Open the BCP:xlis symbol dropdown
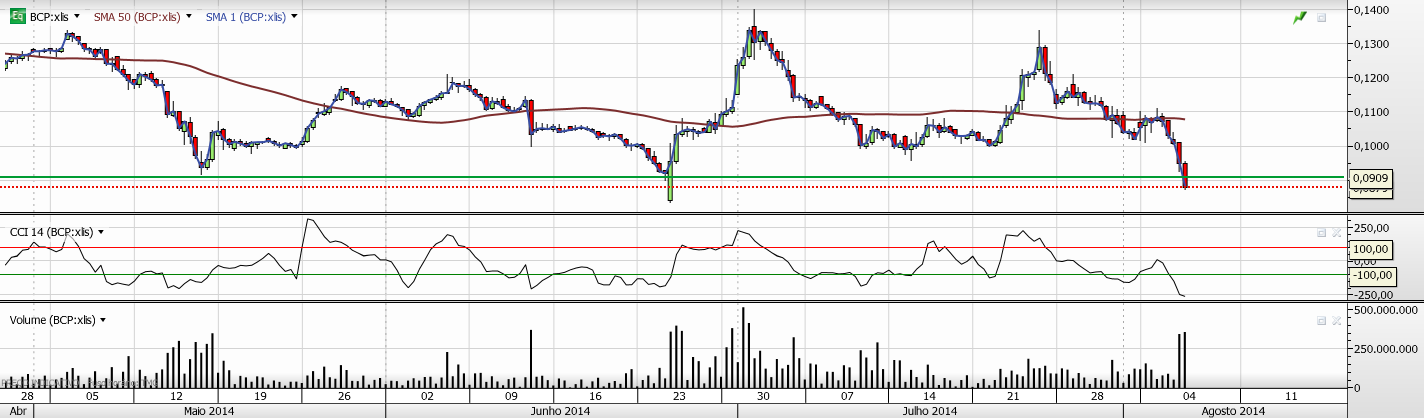Viewport: 1424px width, 418px height. click(77, 17)
